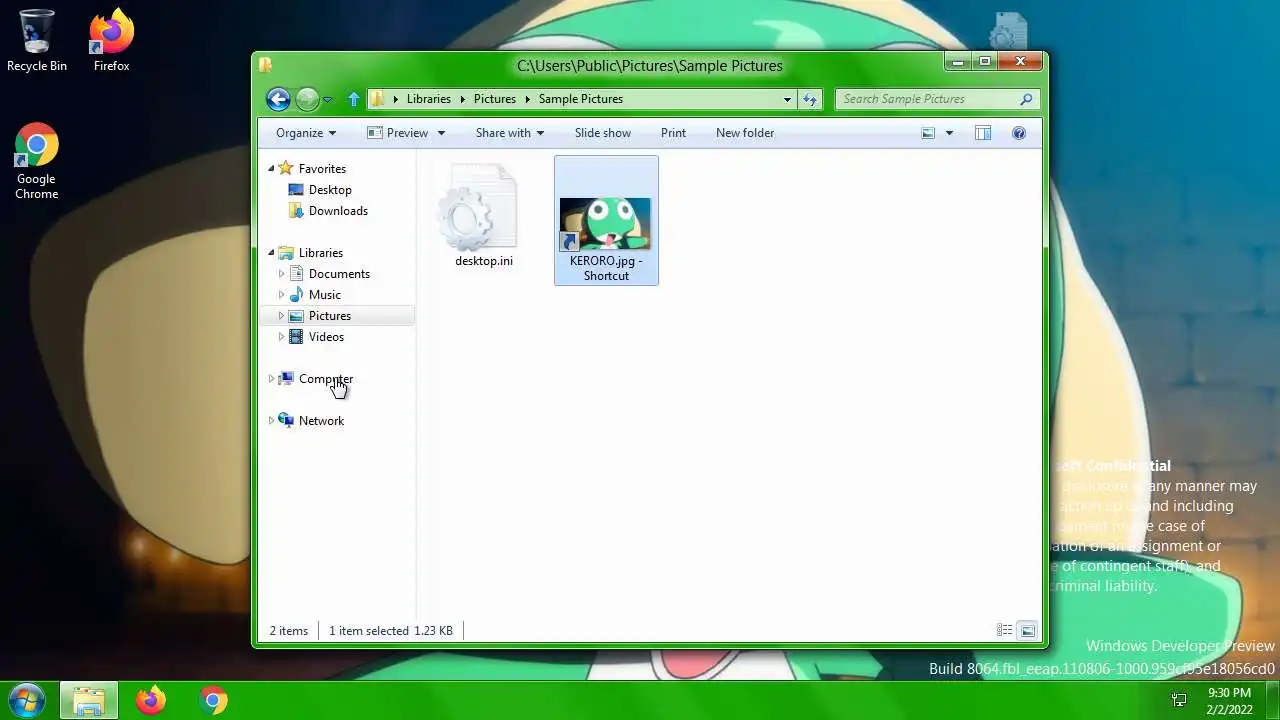The image size is (1280, 720).
Task: Expand the Pictures library node
Action: click(281, 316)
